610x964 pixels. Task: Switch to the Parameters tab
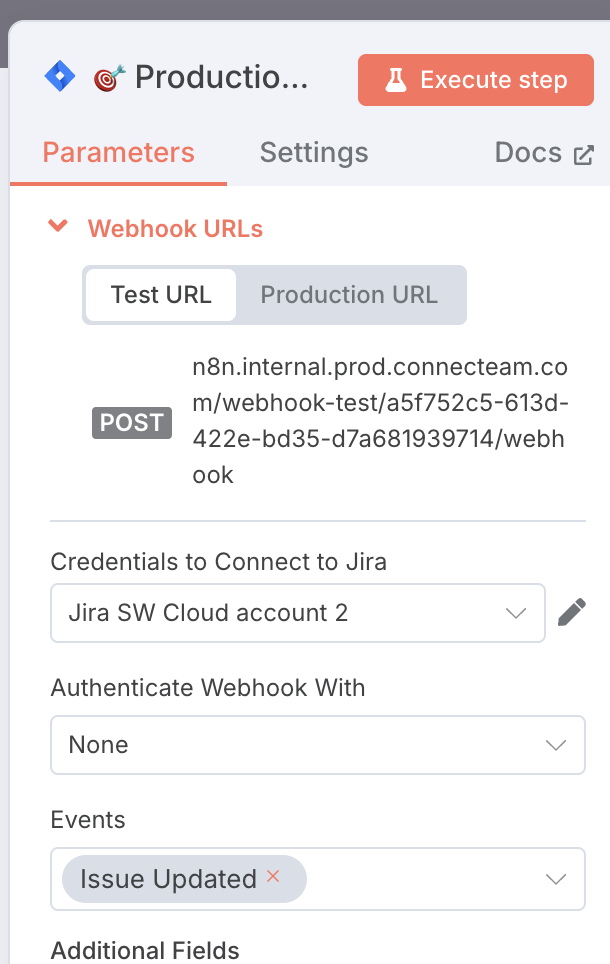pos(118,153)
